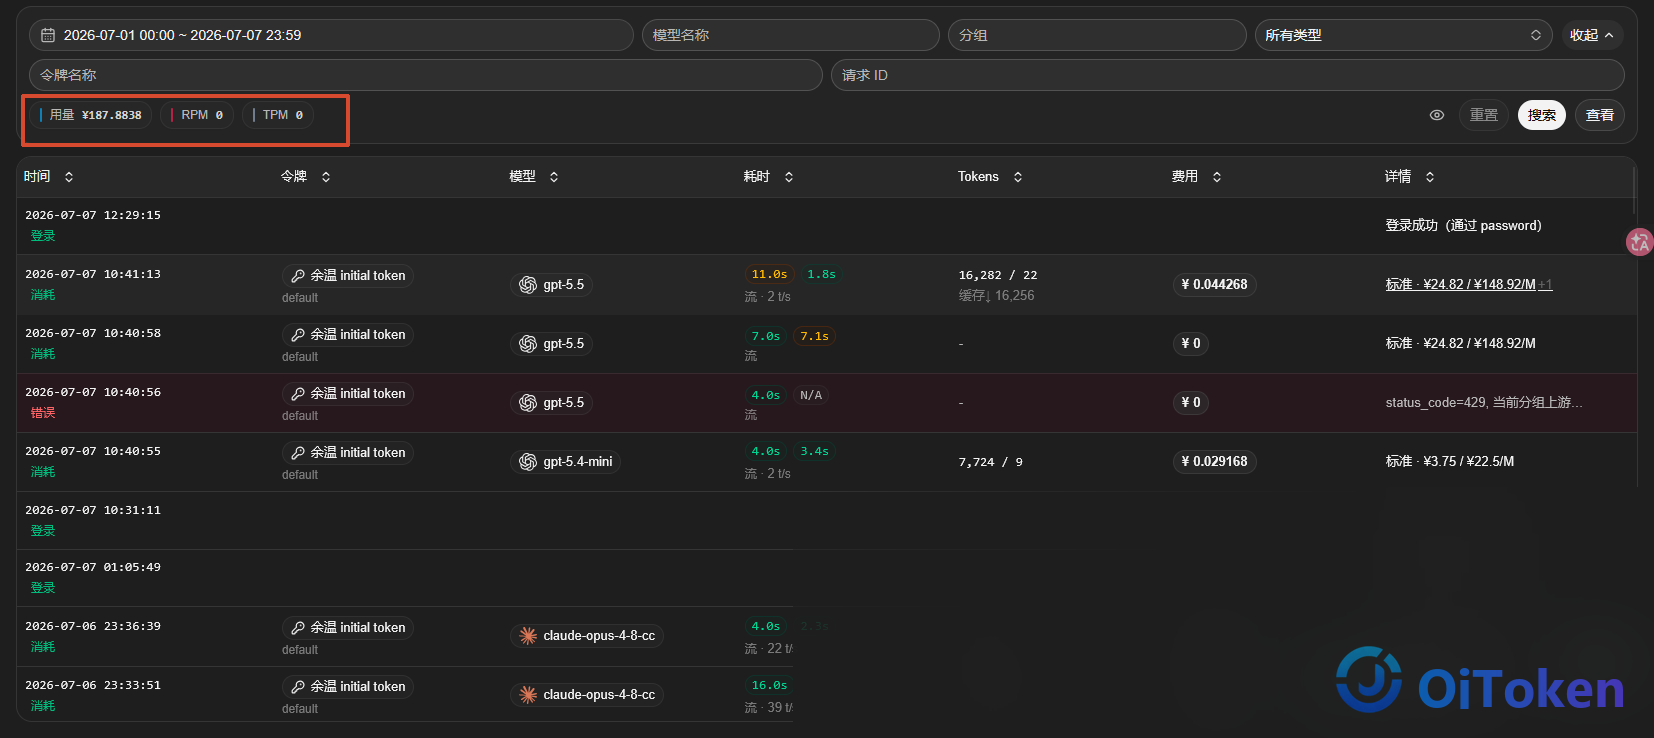Collapse the filter panel with 收起
Viewport: 1654px width, 738px height.
tap(1592, 35)
